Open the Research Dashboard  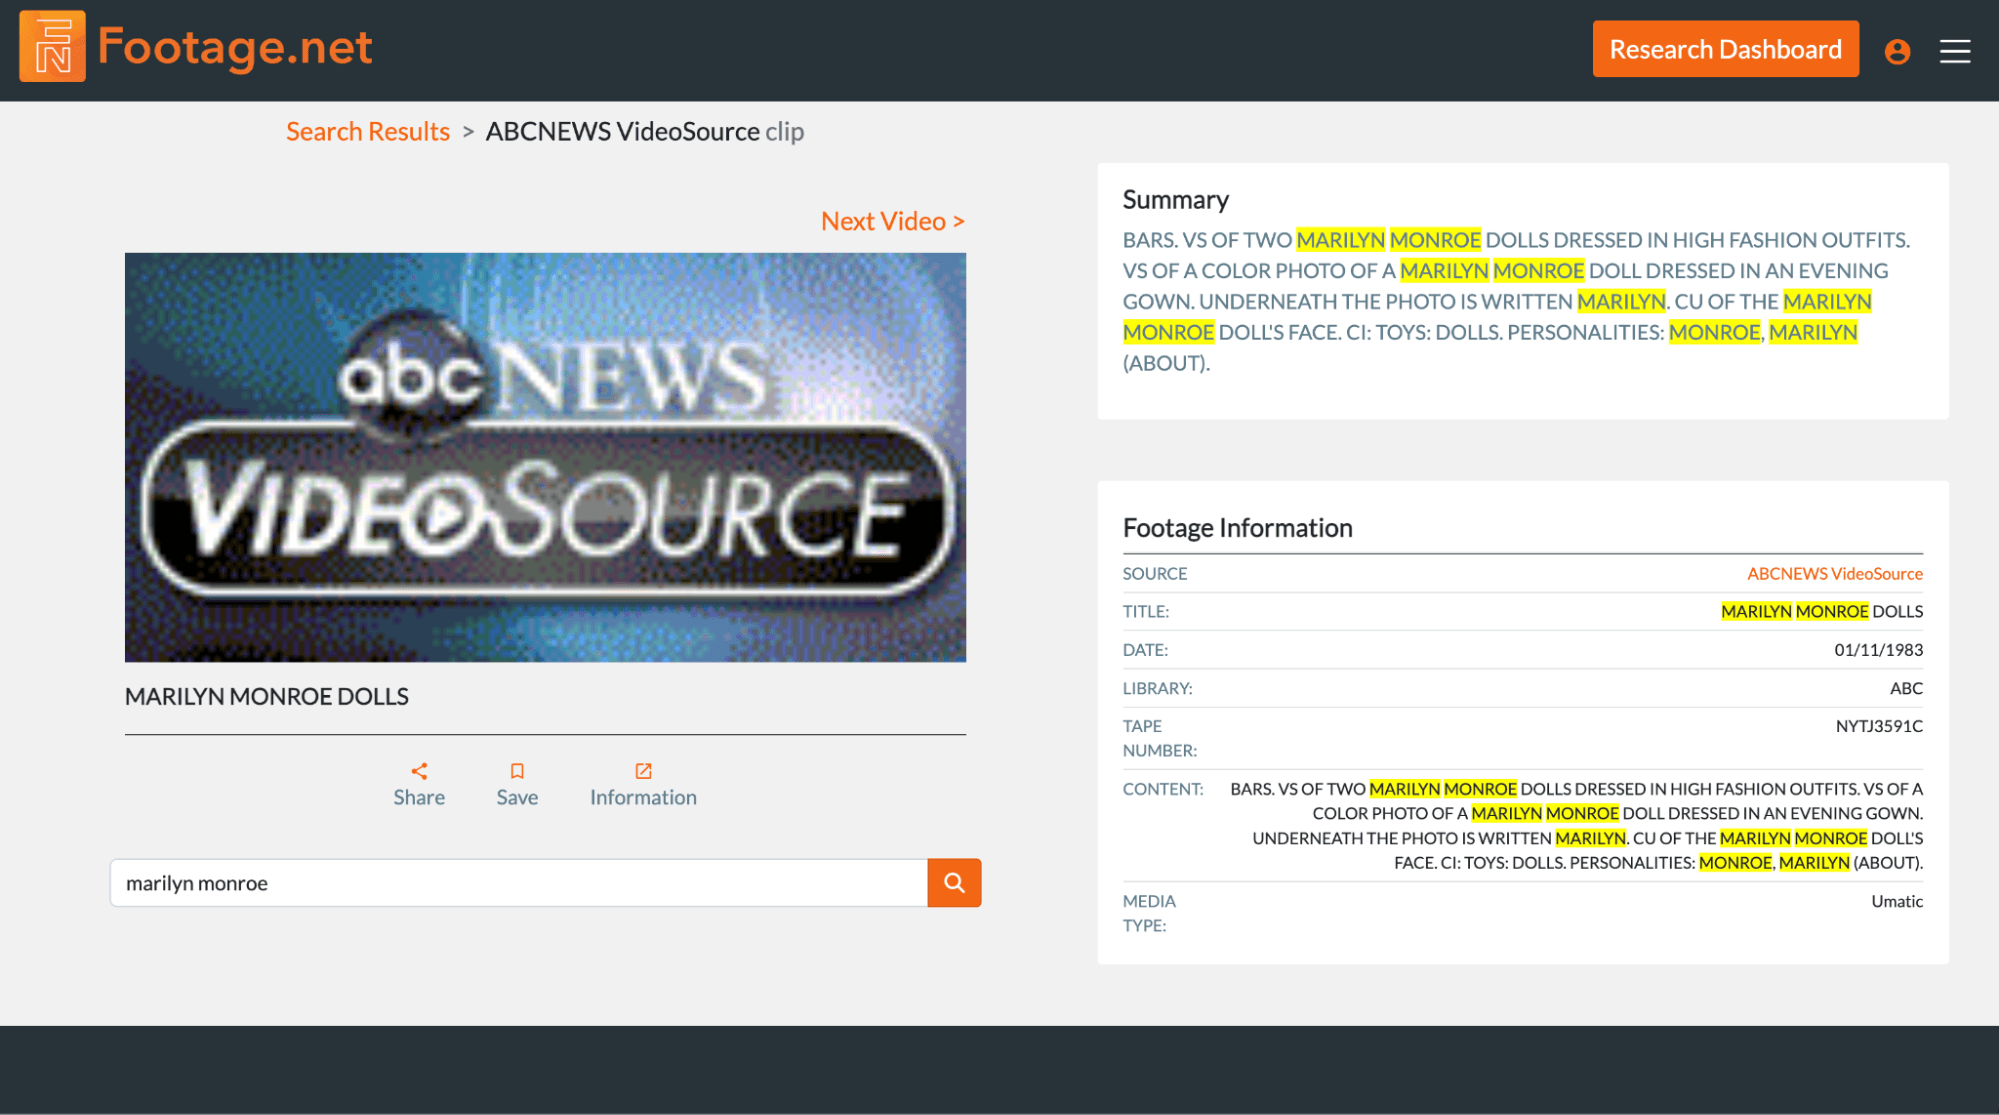click(1725, 49)
